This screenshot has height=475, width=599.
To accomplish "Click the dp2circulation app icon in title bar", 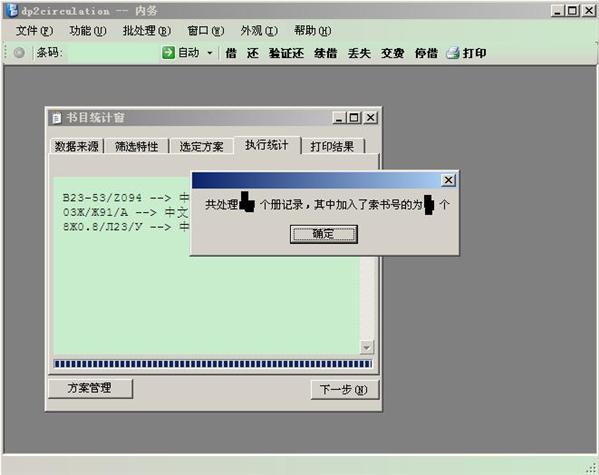I will (12, 10).
